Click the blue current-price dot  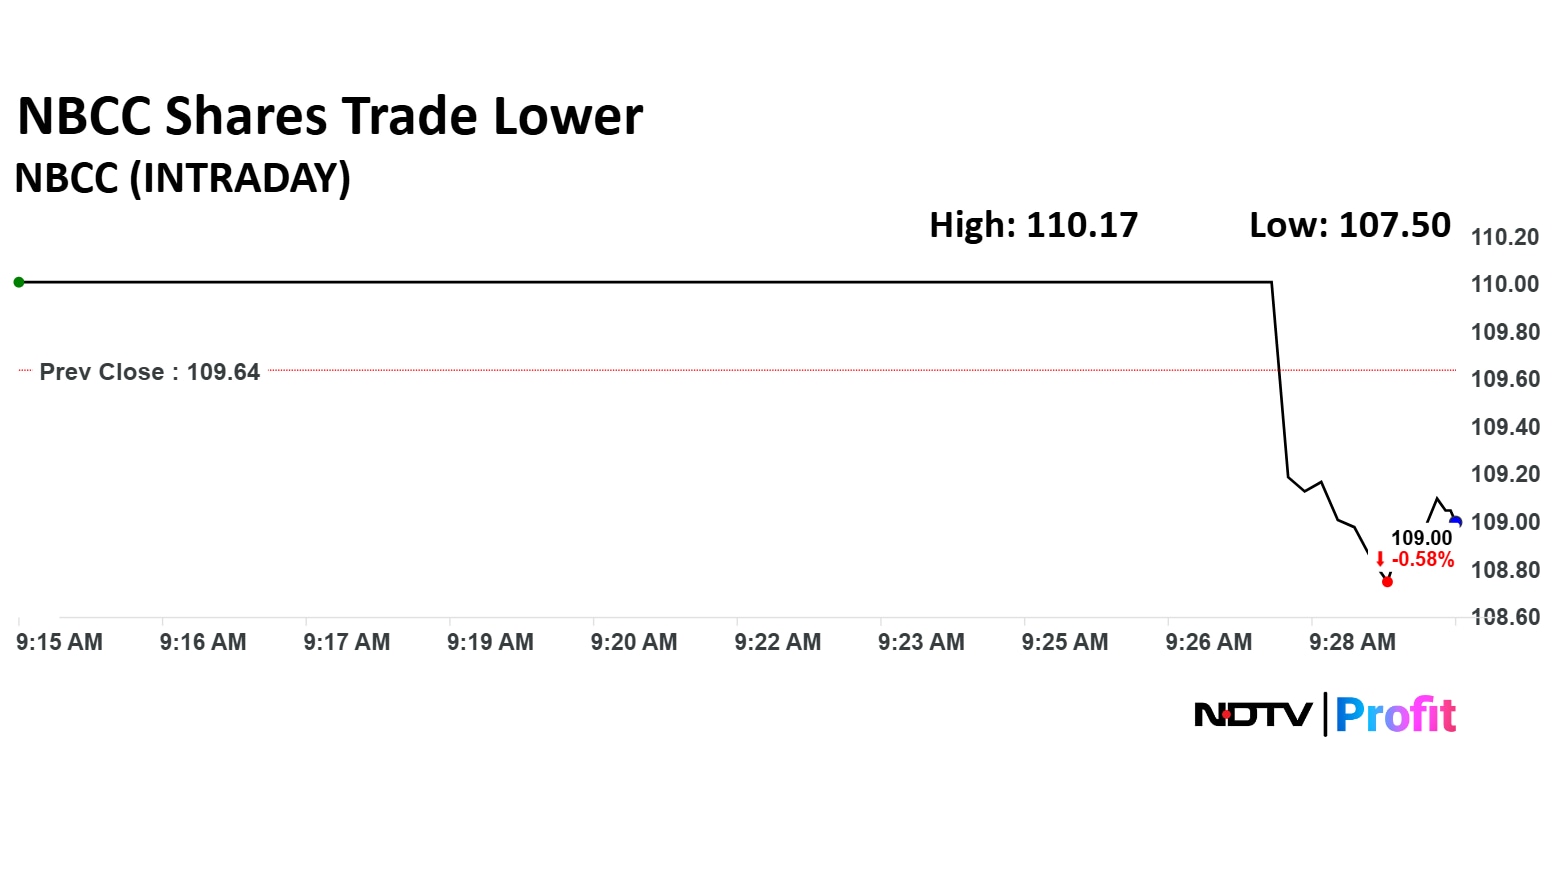click(1456, 521)
